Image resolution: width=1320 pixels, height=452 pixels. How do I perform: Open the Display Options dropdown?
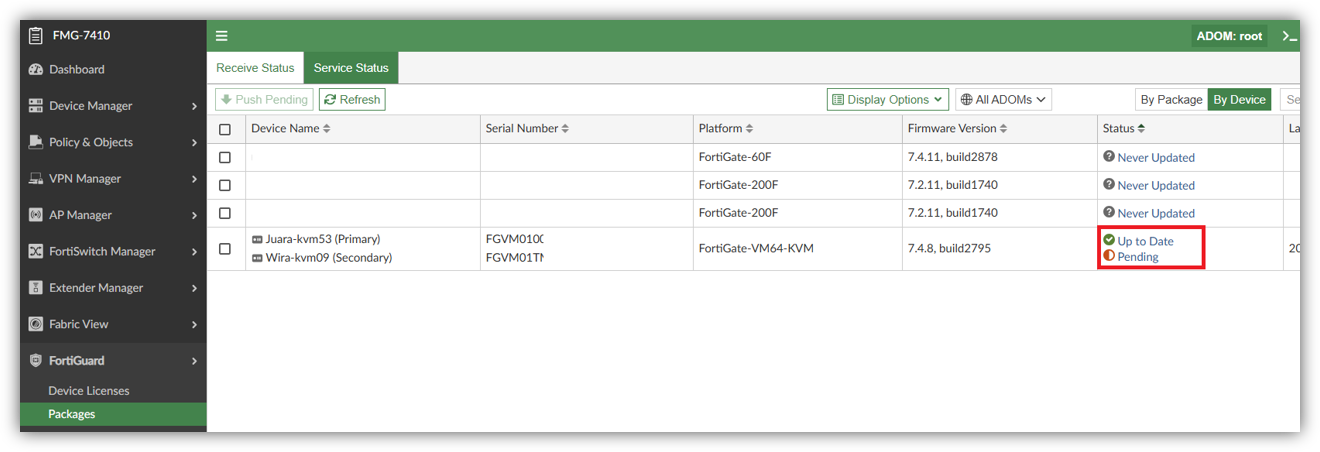point(888,100)
